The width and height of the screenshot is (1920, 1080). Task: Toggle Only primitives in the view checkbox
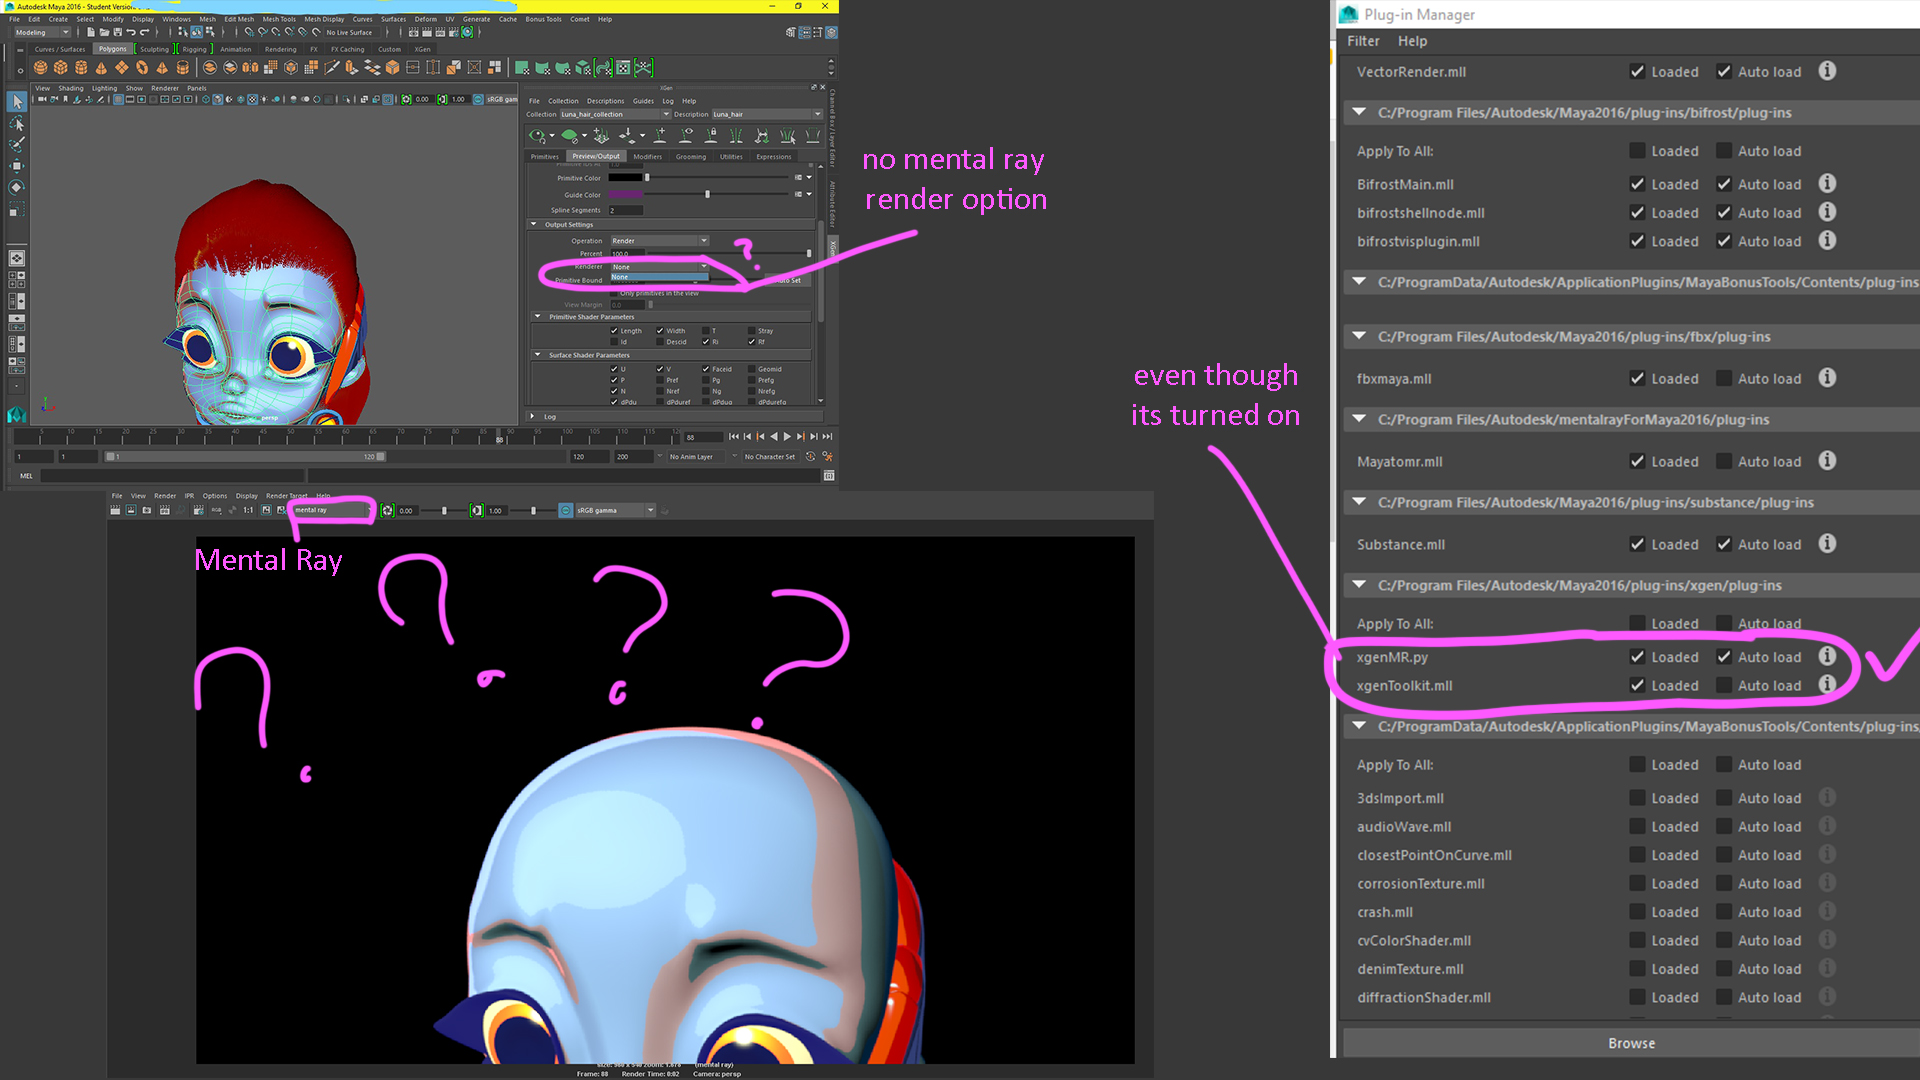(614, 293)
